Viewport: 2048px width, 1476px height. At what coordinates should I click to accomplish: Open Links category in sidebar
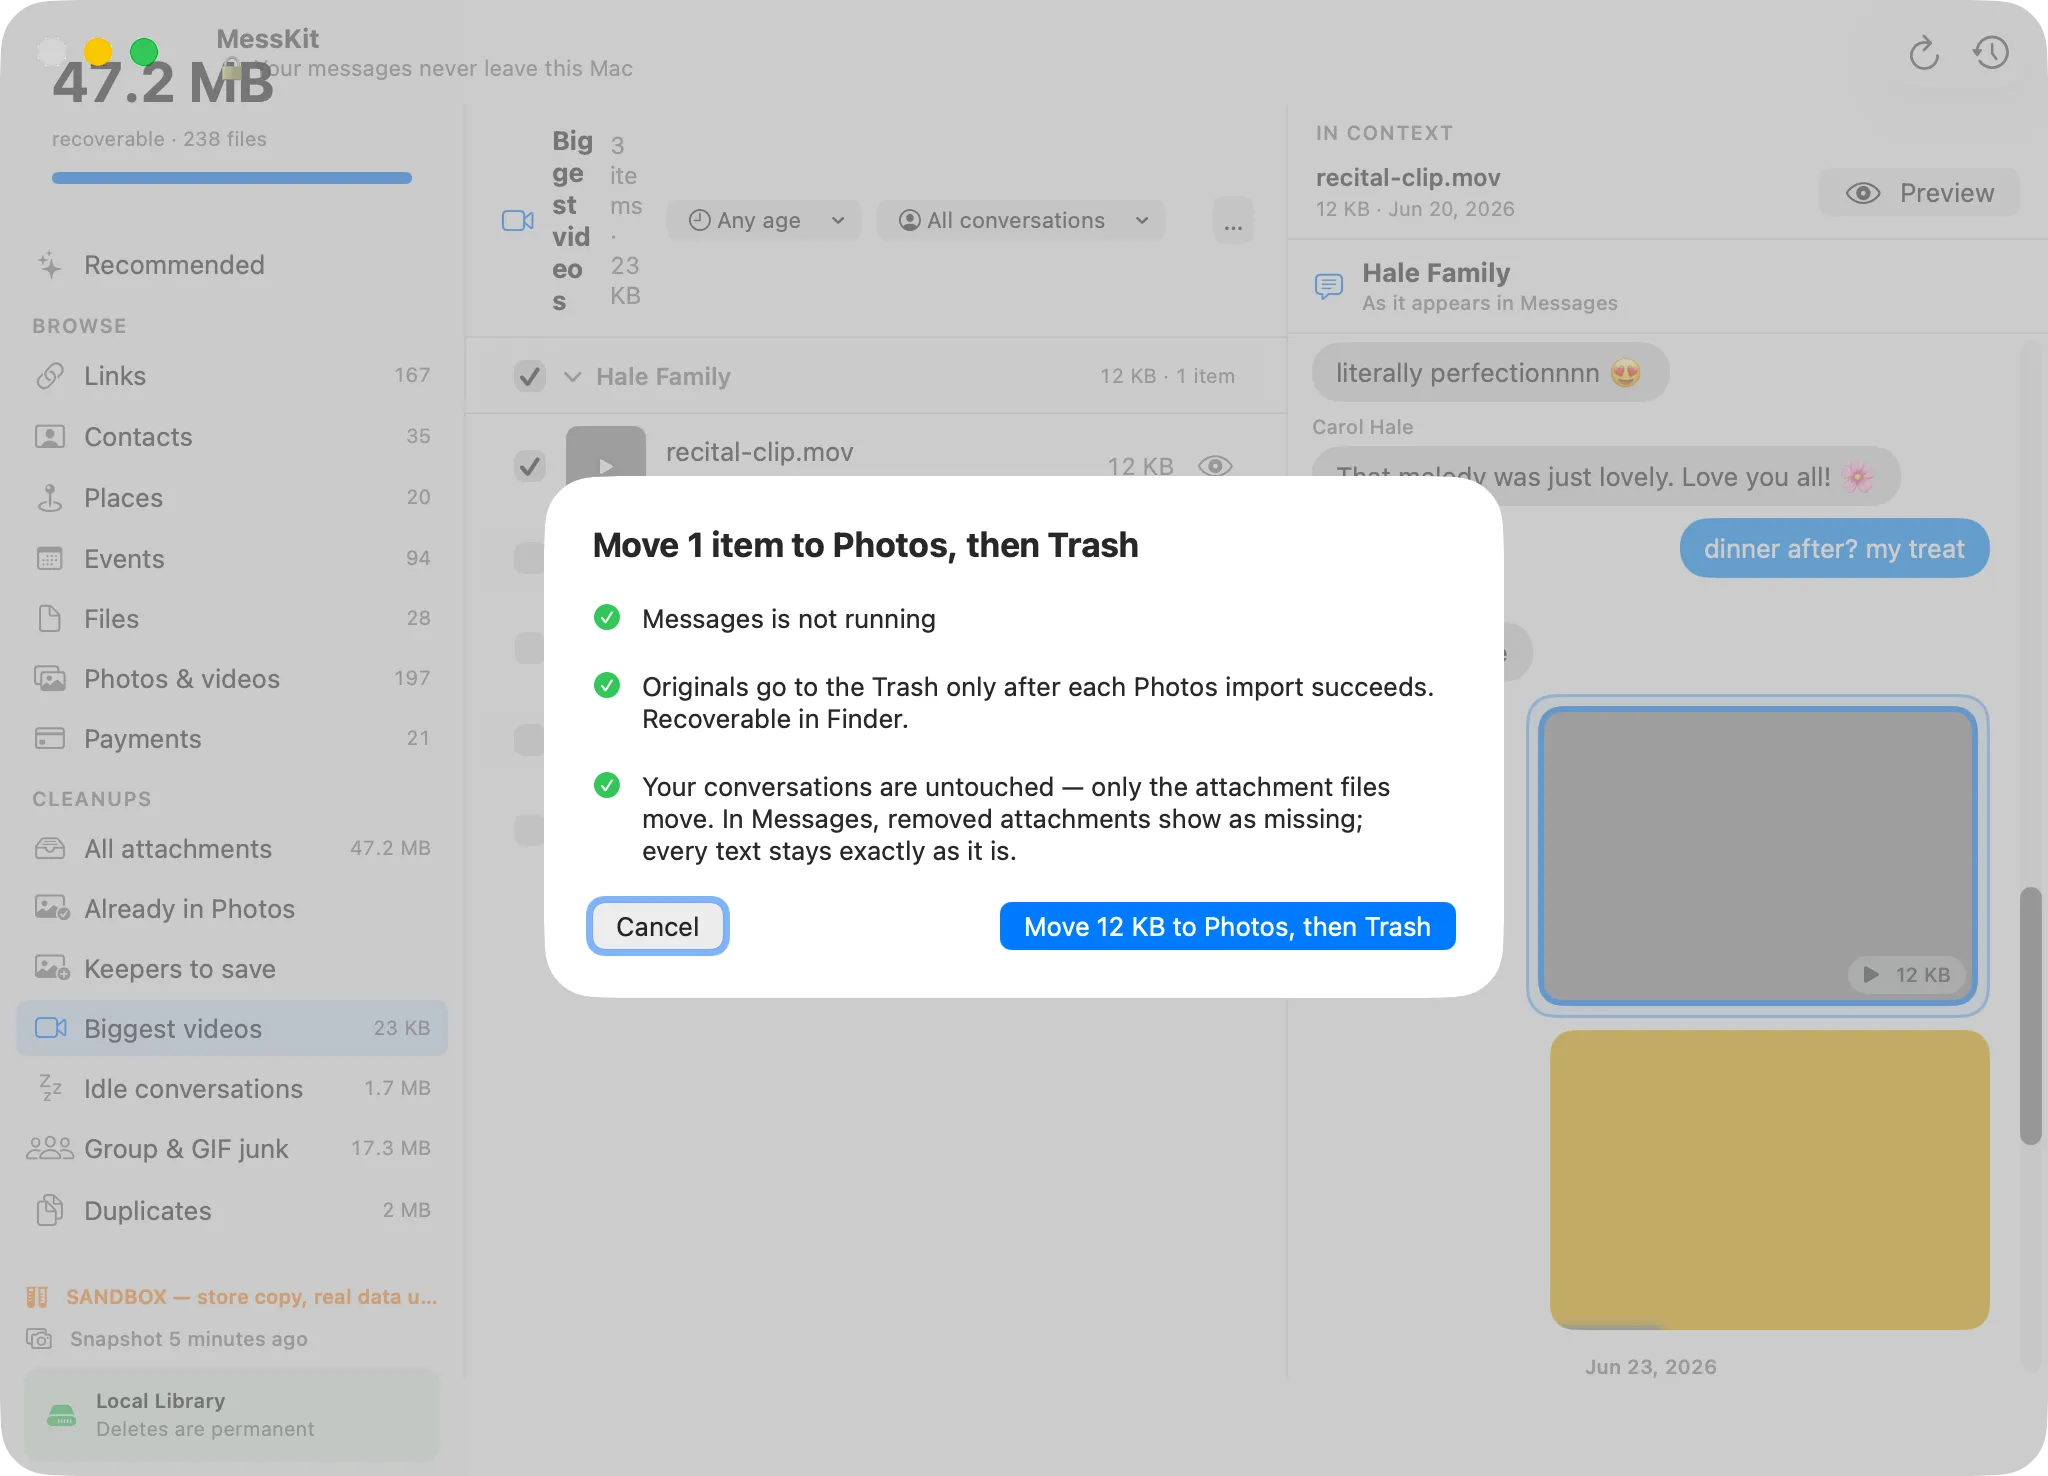tap(232, 376)
